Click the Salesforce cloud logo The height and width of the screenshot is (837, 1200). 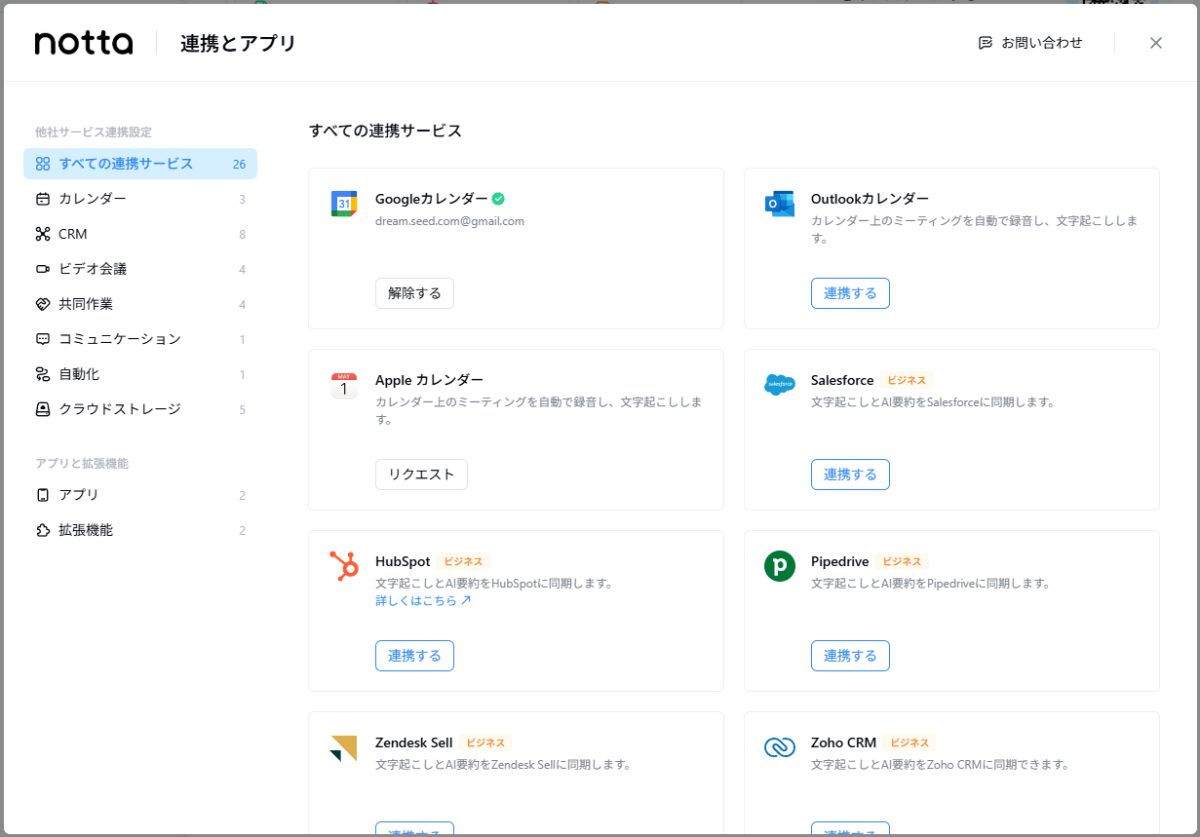779,385
